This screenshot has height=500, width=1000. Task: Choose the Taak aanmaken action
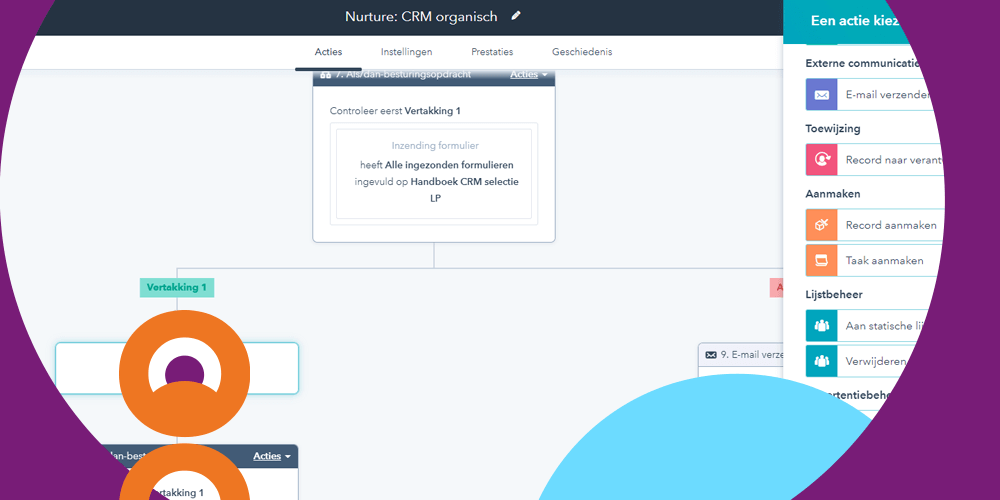875,260
